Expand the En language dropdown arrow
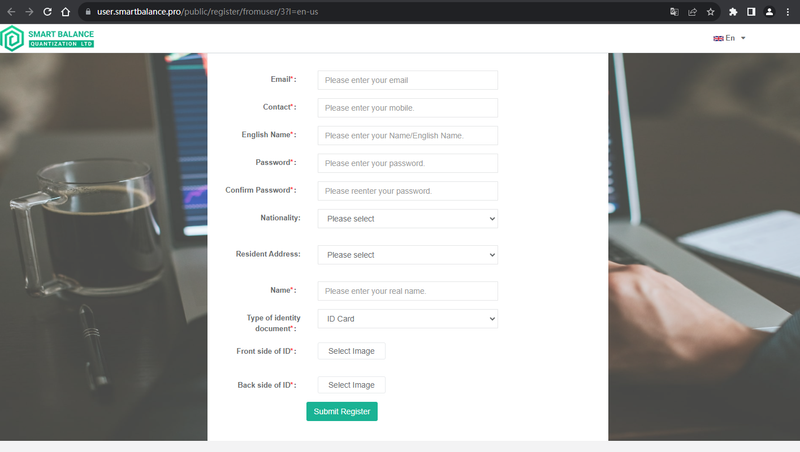 743,38
